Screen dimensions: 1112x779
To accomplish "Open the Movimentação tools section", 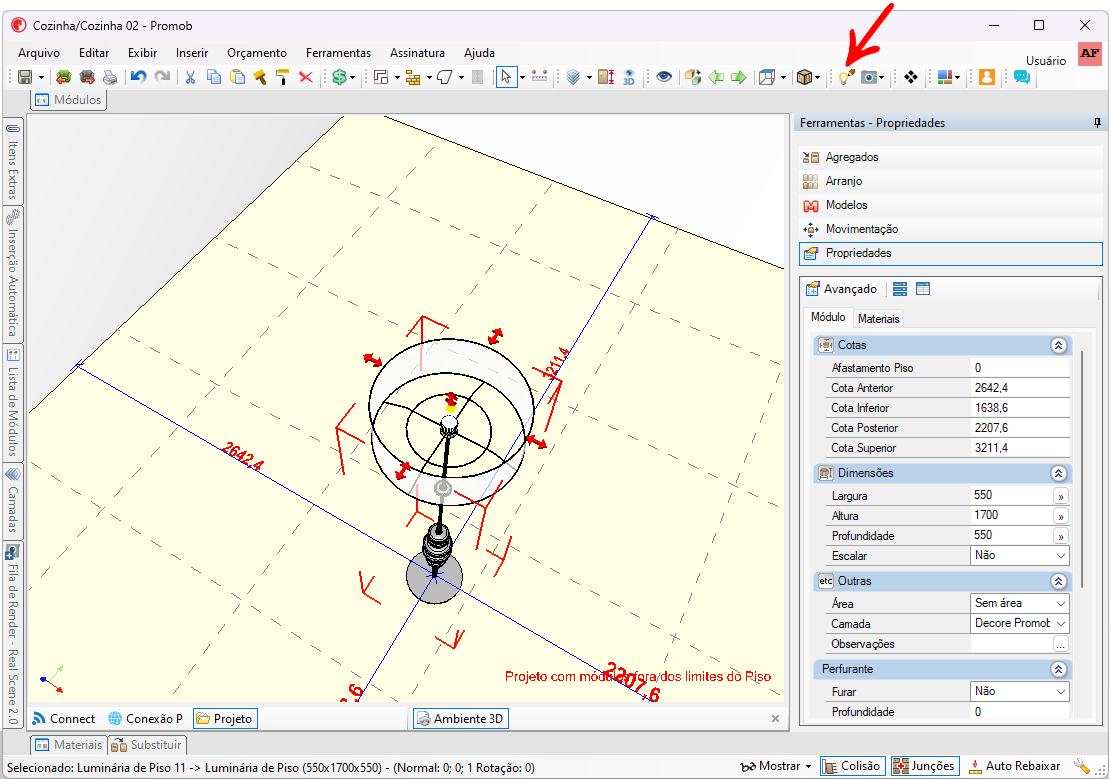I will point(950,229).
